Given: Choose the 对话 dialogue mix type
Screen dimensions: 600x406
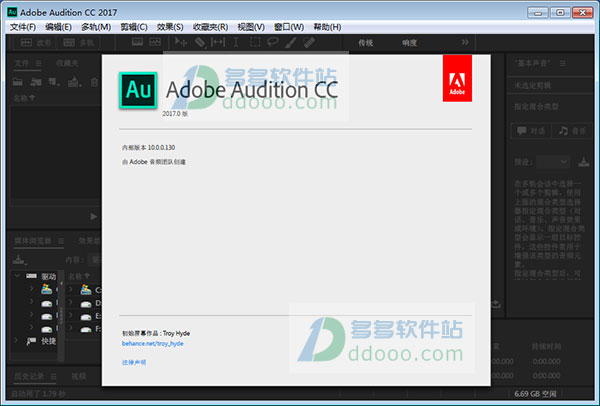Looking at the screenshot, I should (531, 131).
